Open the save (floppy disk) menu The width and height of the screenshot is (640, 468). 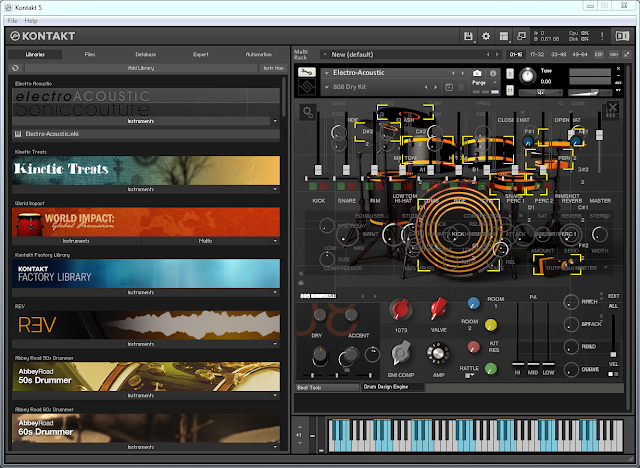(468, 36)
